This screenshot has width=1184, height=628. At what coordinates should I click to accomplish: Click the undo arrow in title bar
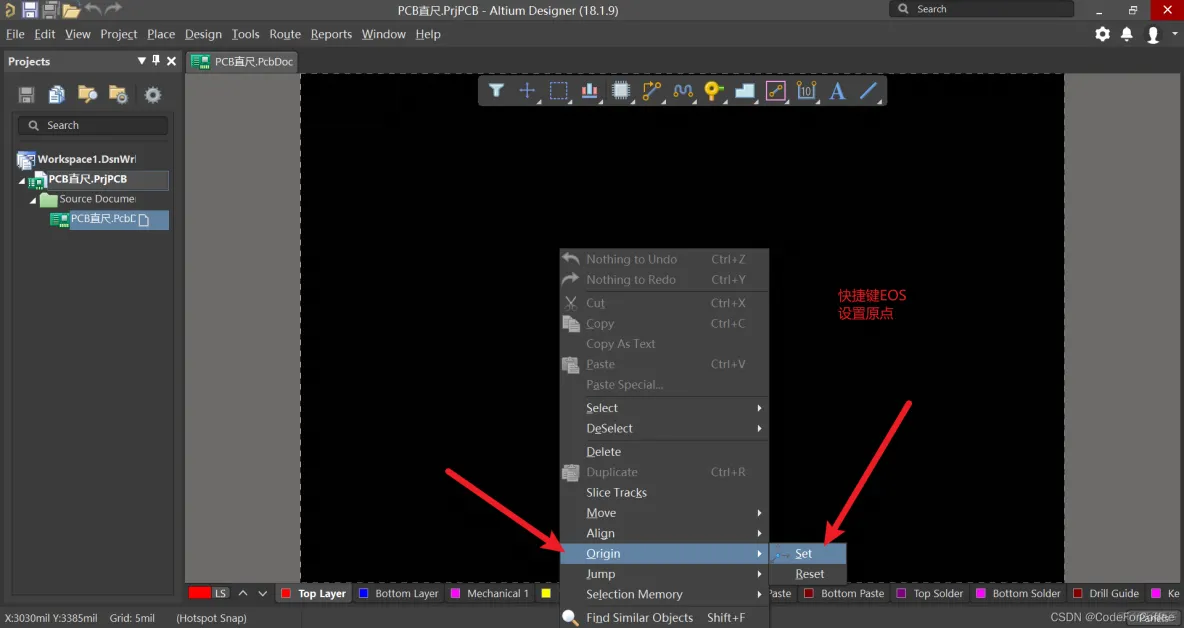click(x=93, y=9)
